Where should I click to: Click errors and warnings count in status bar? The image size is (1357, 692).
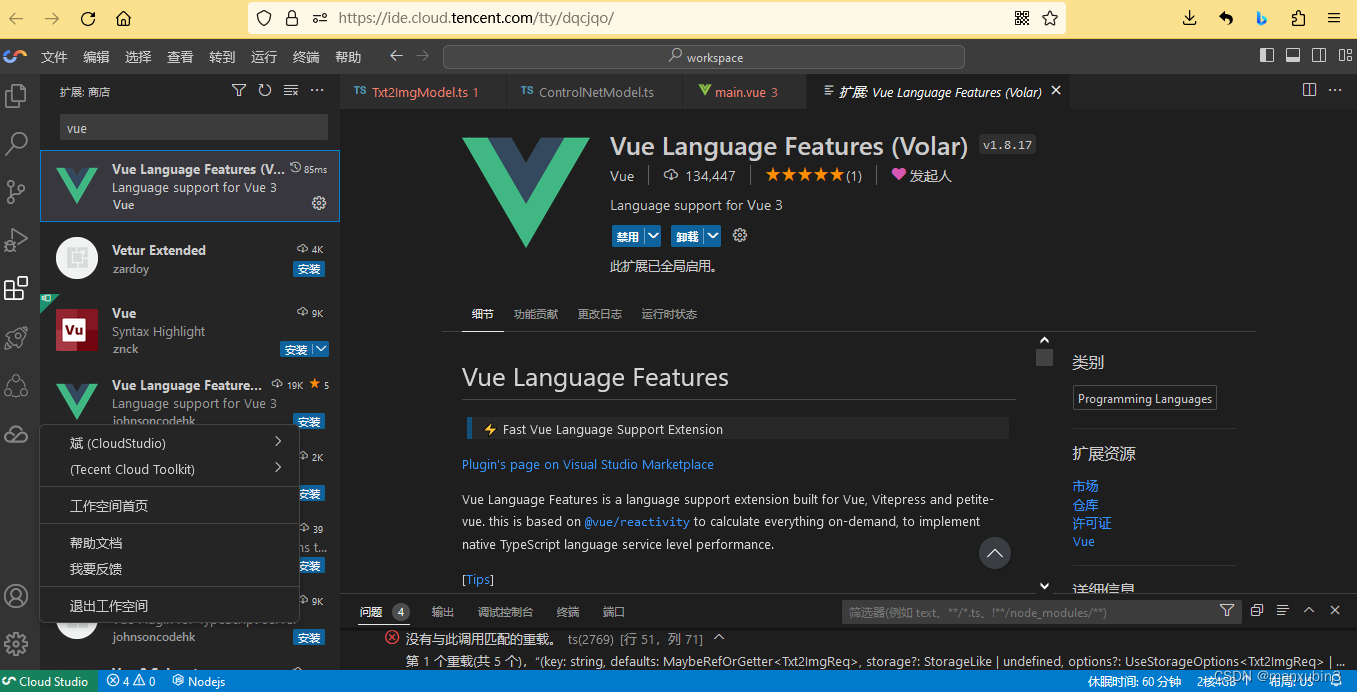(131, 682)
